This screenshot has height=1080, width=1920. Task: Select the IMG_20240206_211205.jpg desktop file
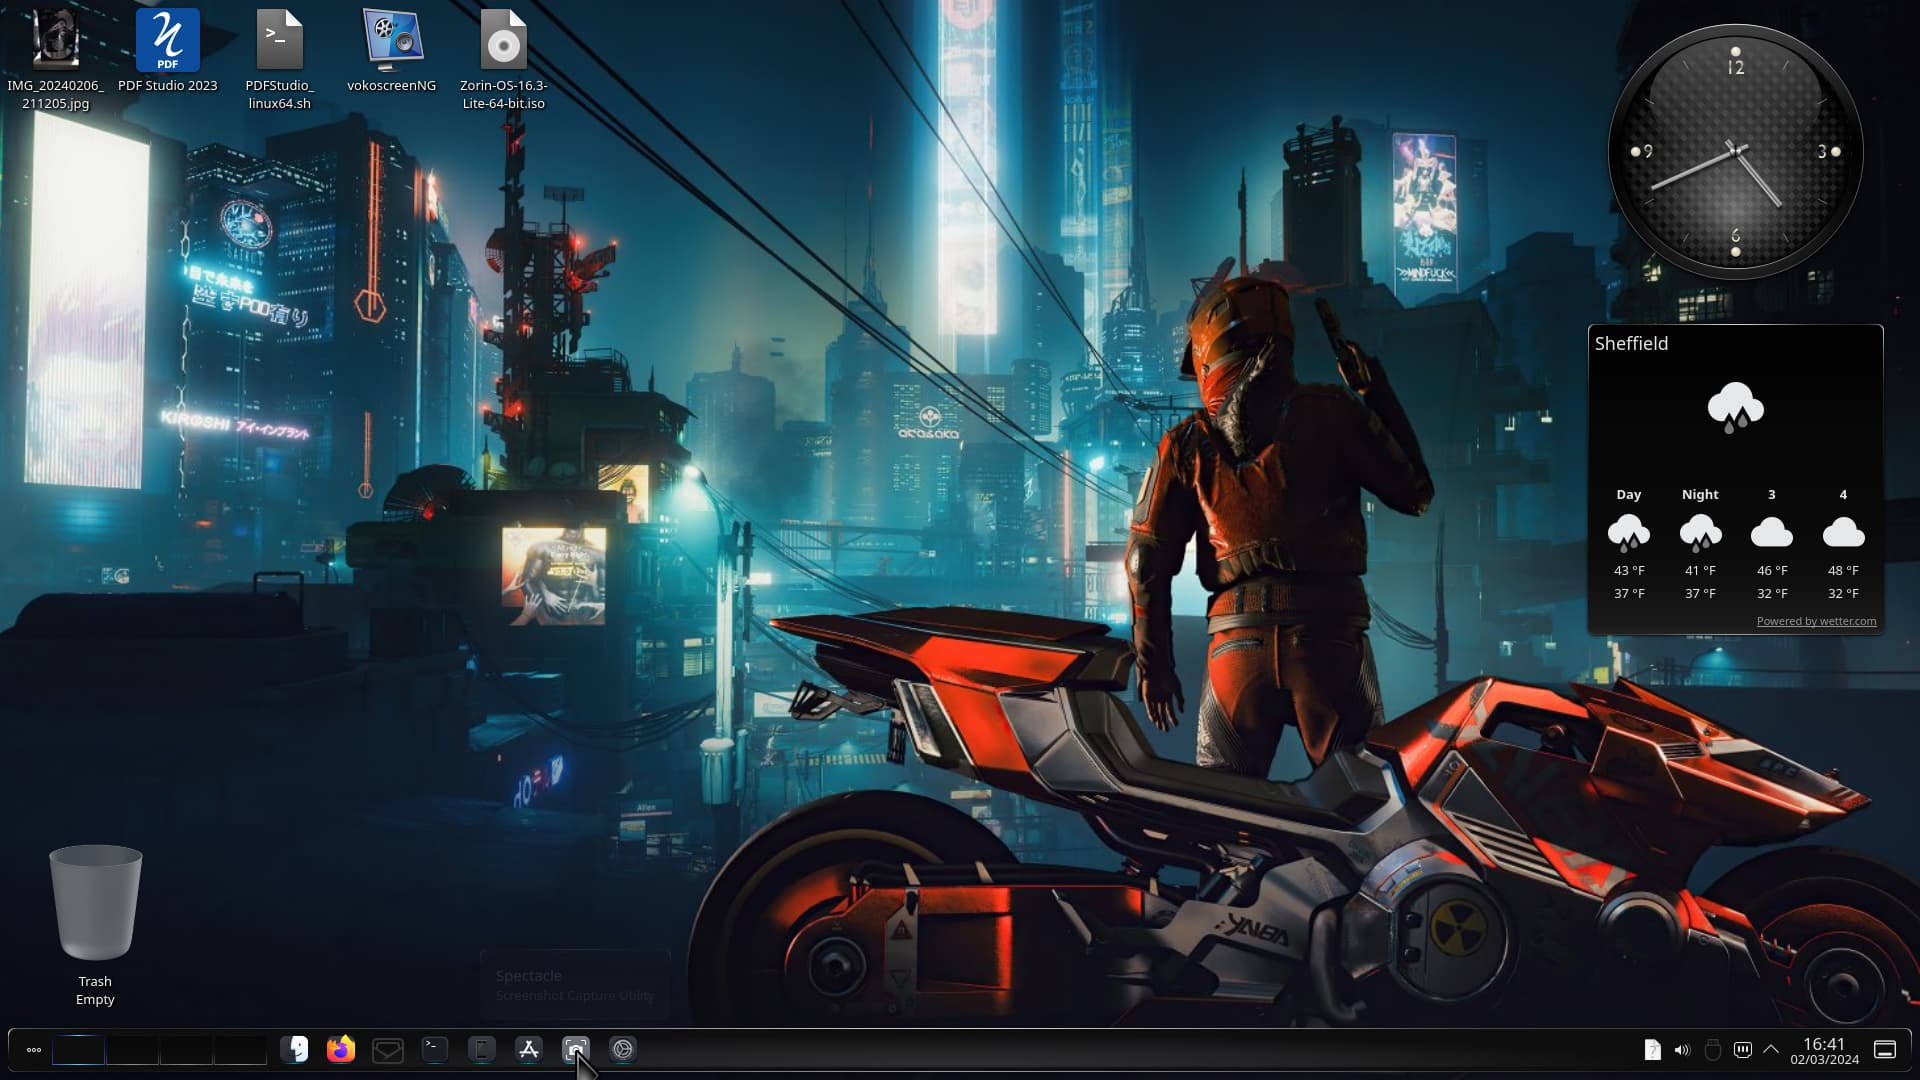[56, 60]
